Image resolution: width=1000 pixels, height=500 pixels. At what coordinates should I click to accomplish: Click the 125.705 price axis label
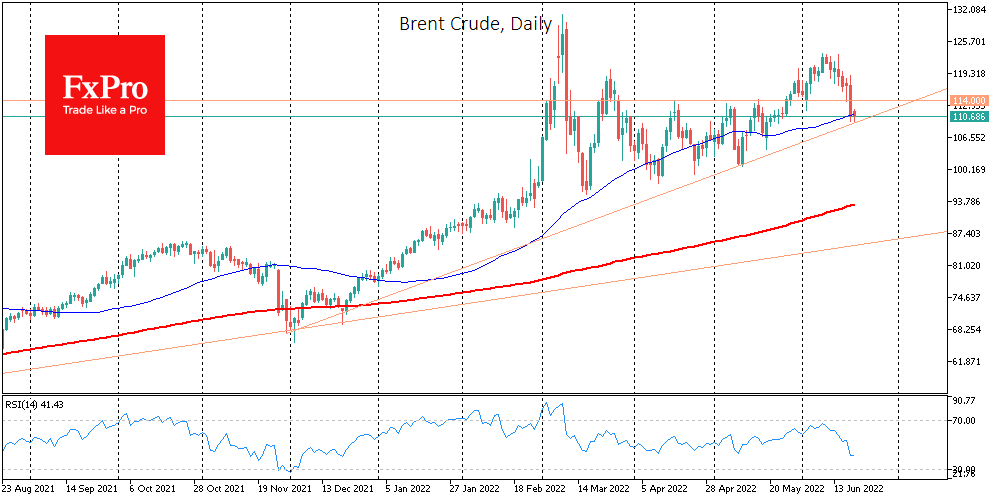(x=970, y=42)
